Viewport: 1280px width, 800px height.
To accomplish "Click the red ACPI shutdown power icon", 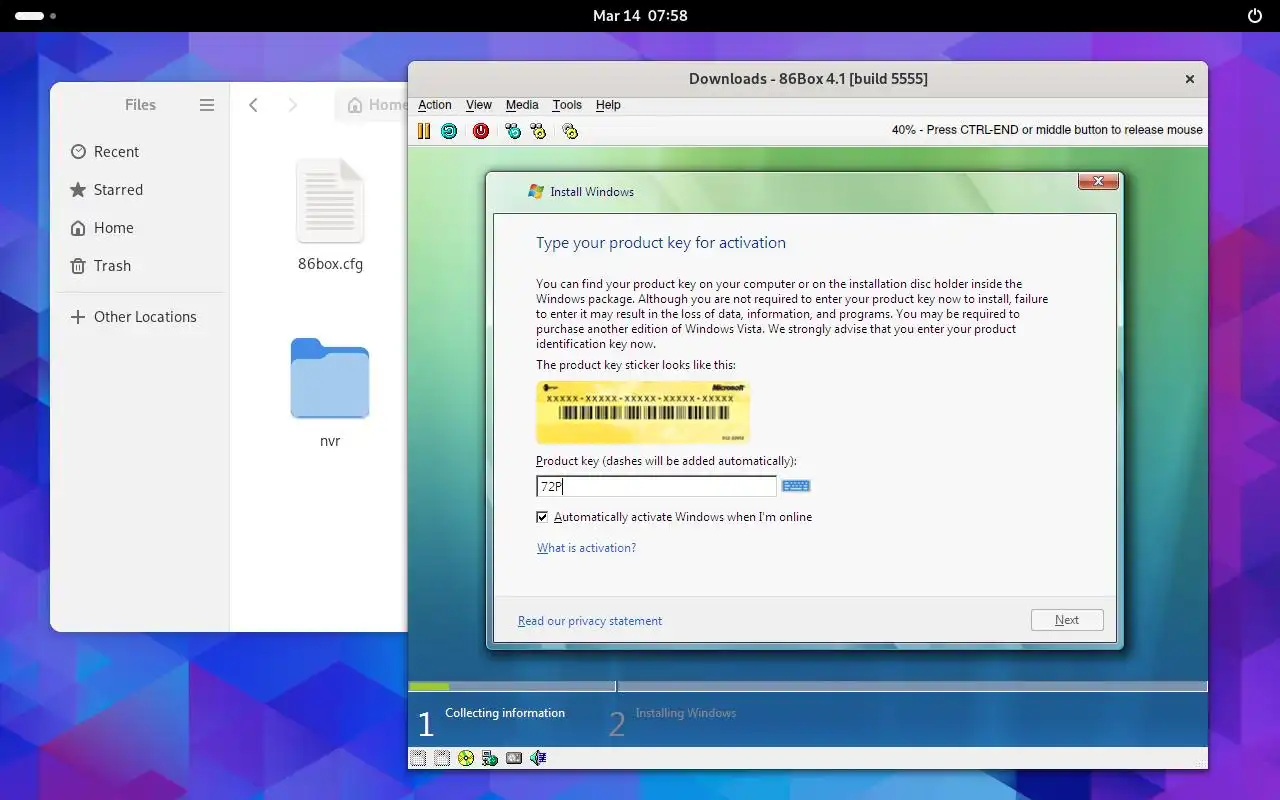I will click(481, 131).
